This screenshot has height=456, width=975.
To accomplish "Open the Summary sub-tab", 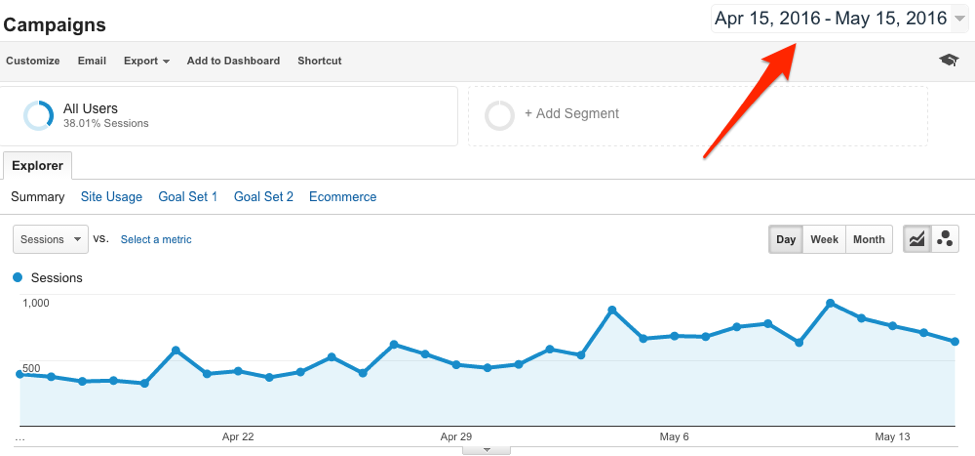I will (x=38, y=197).
